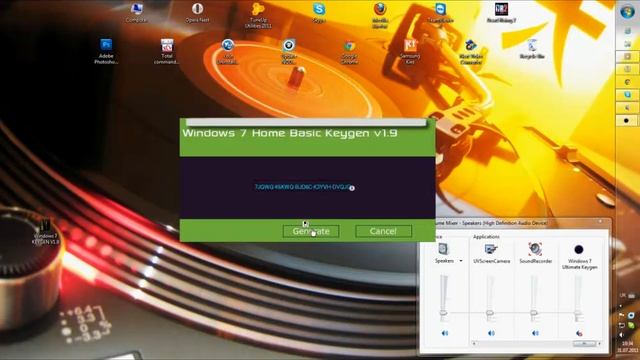640x360 pixels.
Task: Open the Mozilla Firefox desktop icon
Action: pos(380,16)
